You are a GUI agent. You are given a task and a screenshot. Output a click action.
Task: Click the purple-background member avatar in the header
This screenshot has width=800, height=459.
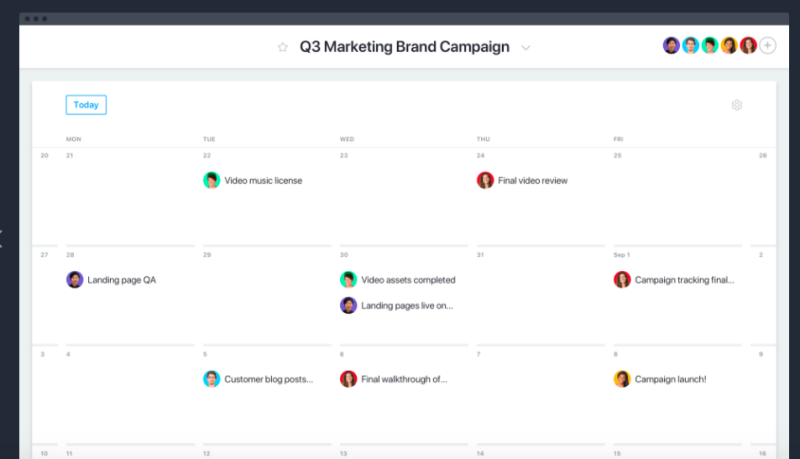671,45
